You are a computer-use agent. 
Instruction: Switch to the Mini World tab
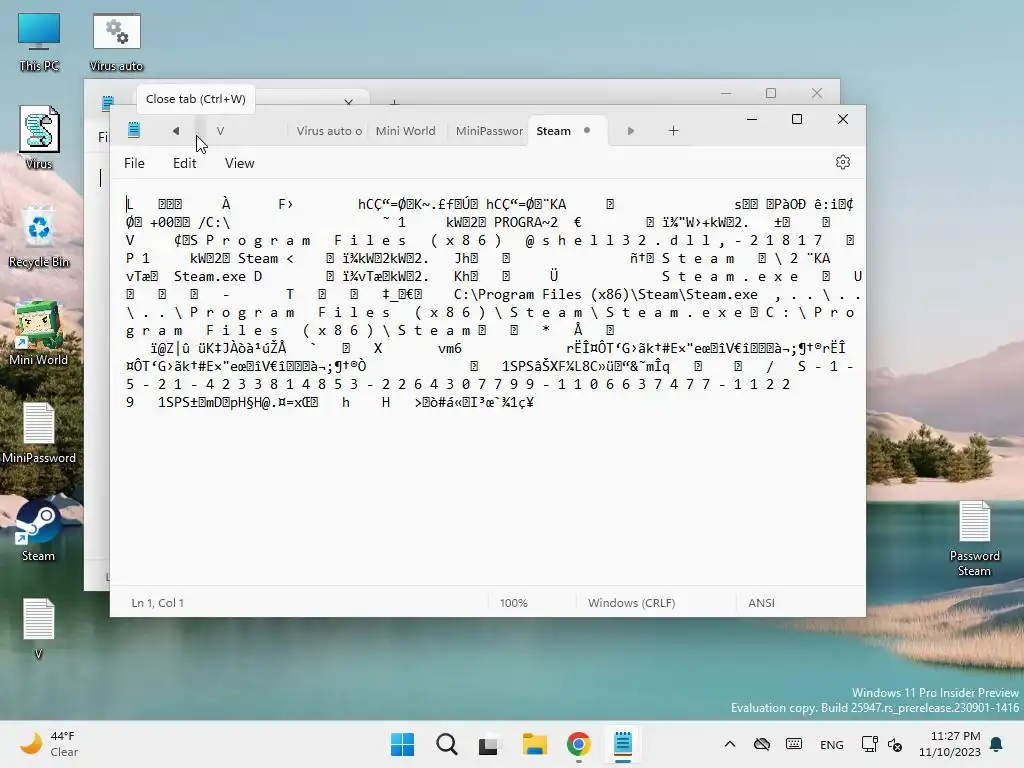point(406,131)
